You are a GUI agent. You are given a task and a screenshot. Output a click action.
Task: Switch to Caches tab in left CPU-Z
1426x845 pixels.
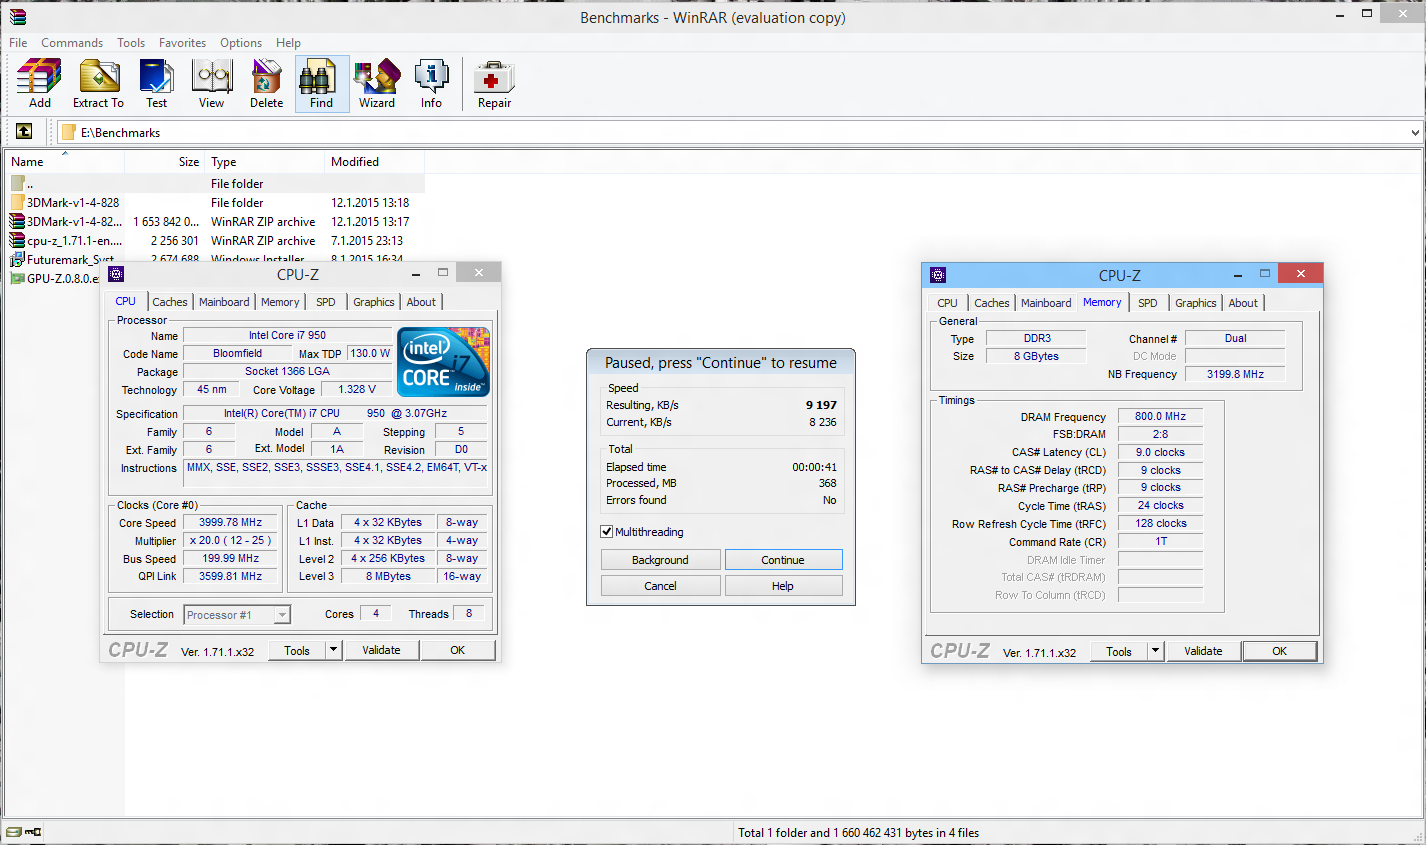[170, 302]
